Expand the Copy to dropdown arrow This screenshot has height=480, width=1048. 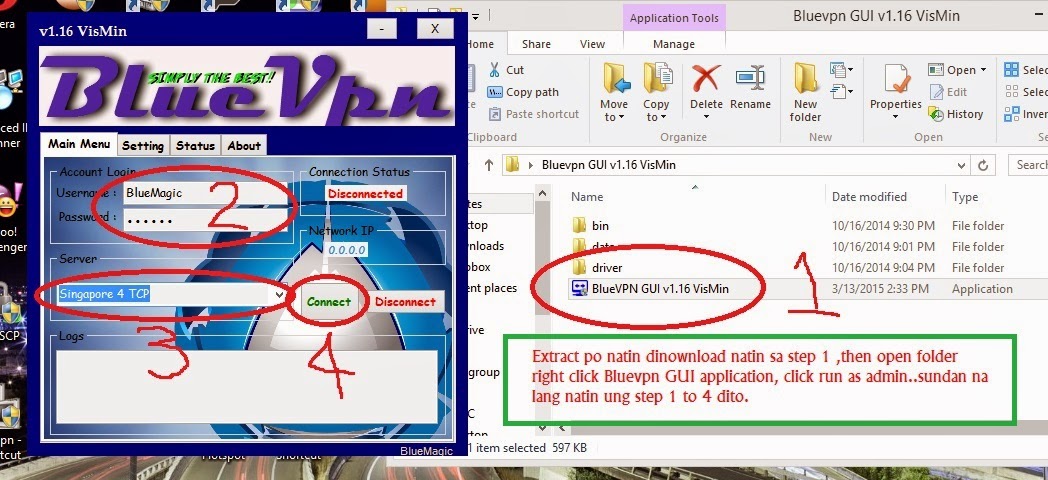point(663,118)
